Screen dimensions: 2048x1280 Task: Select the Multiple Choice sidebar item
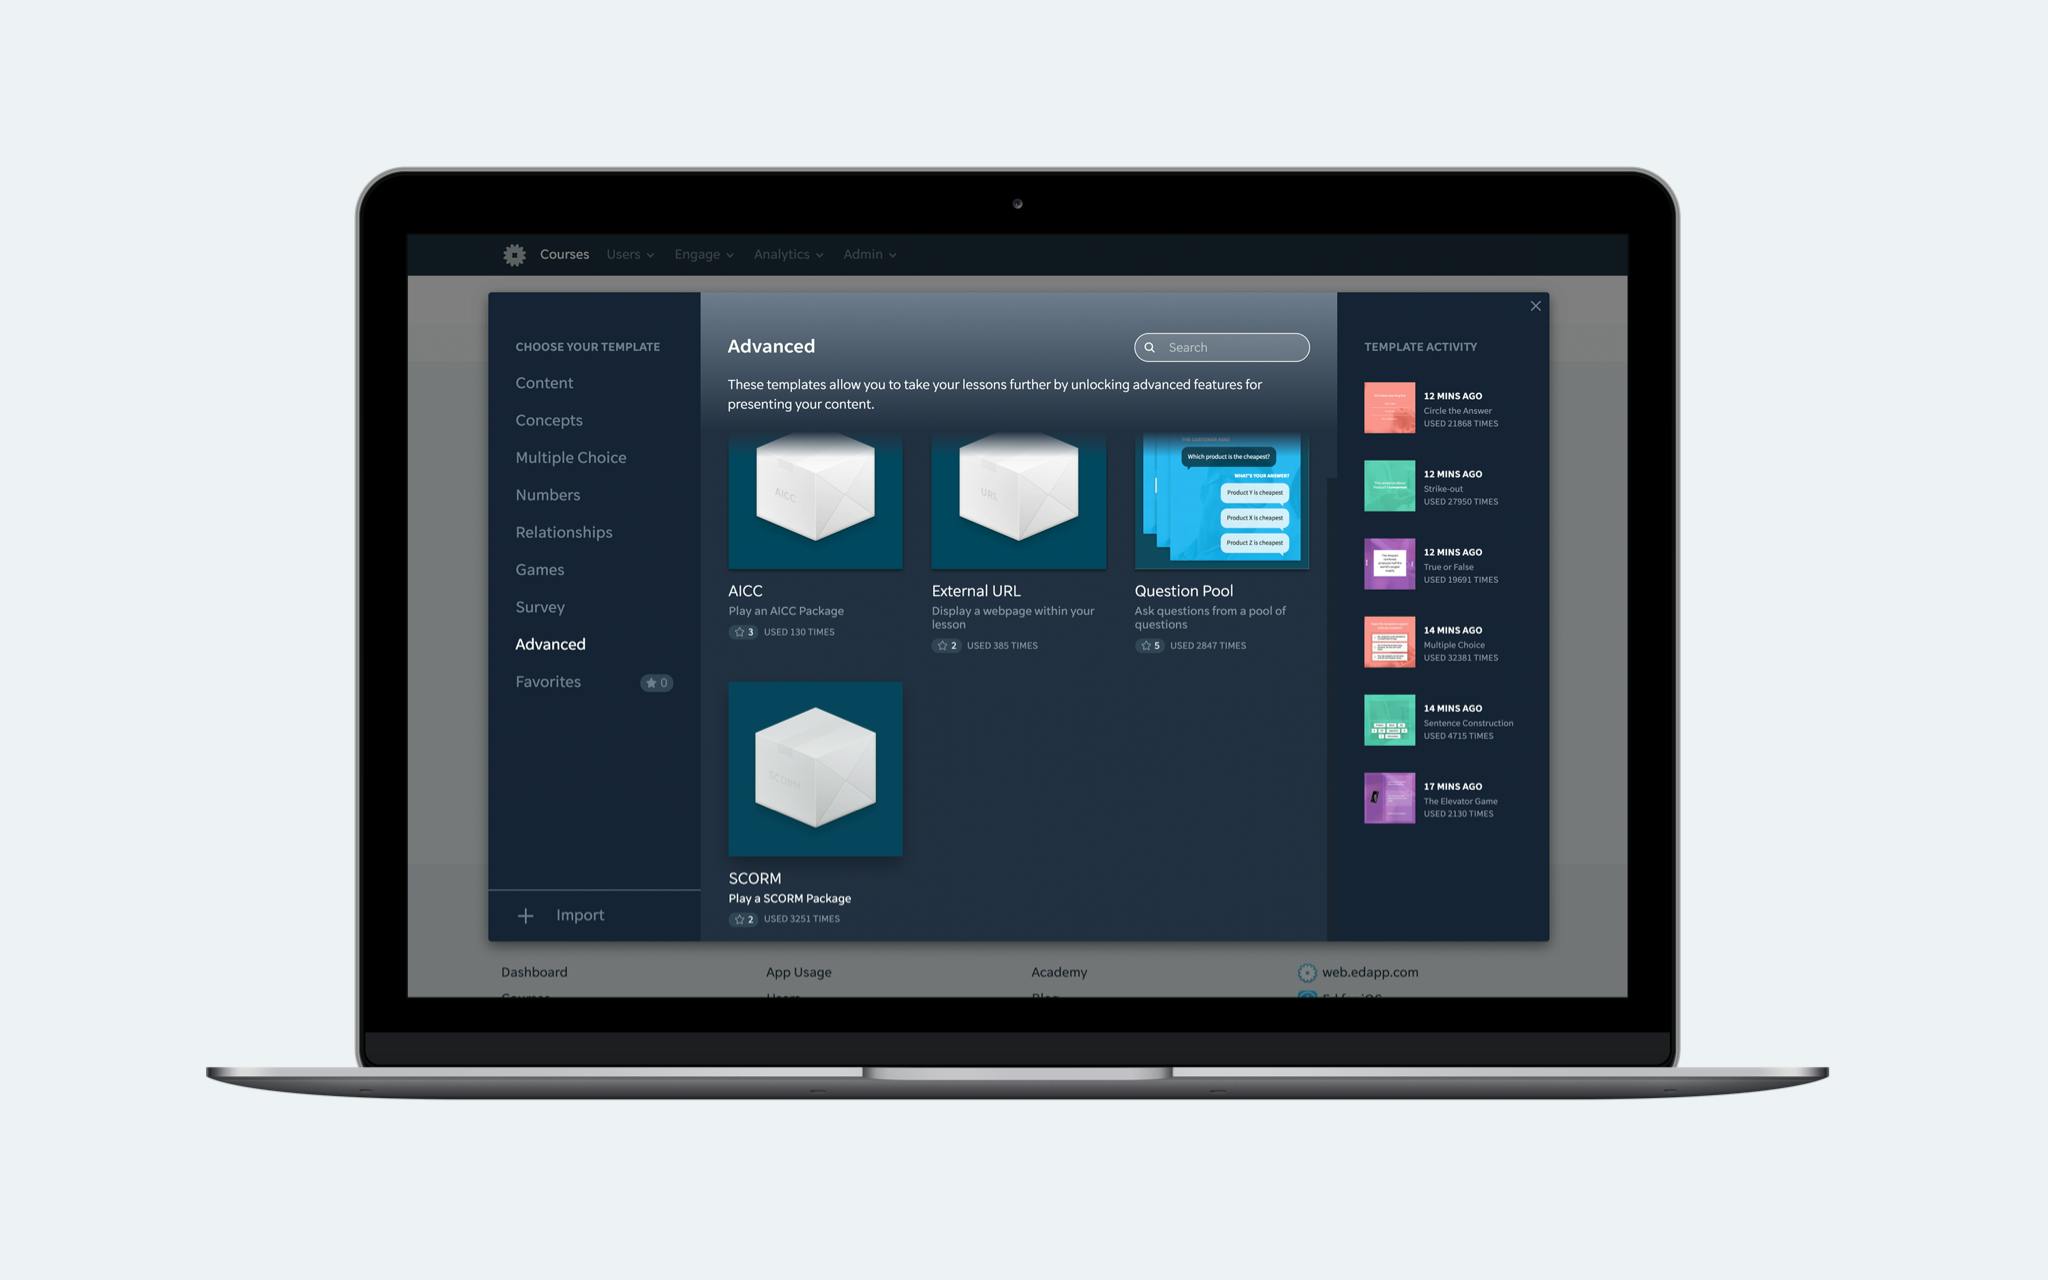coord(571,457)
